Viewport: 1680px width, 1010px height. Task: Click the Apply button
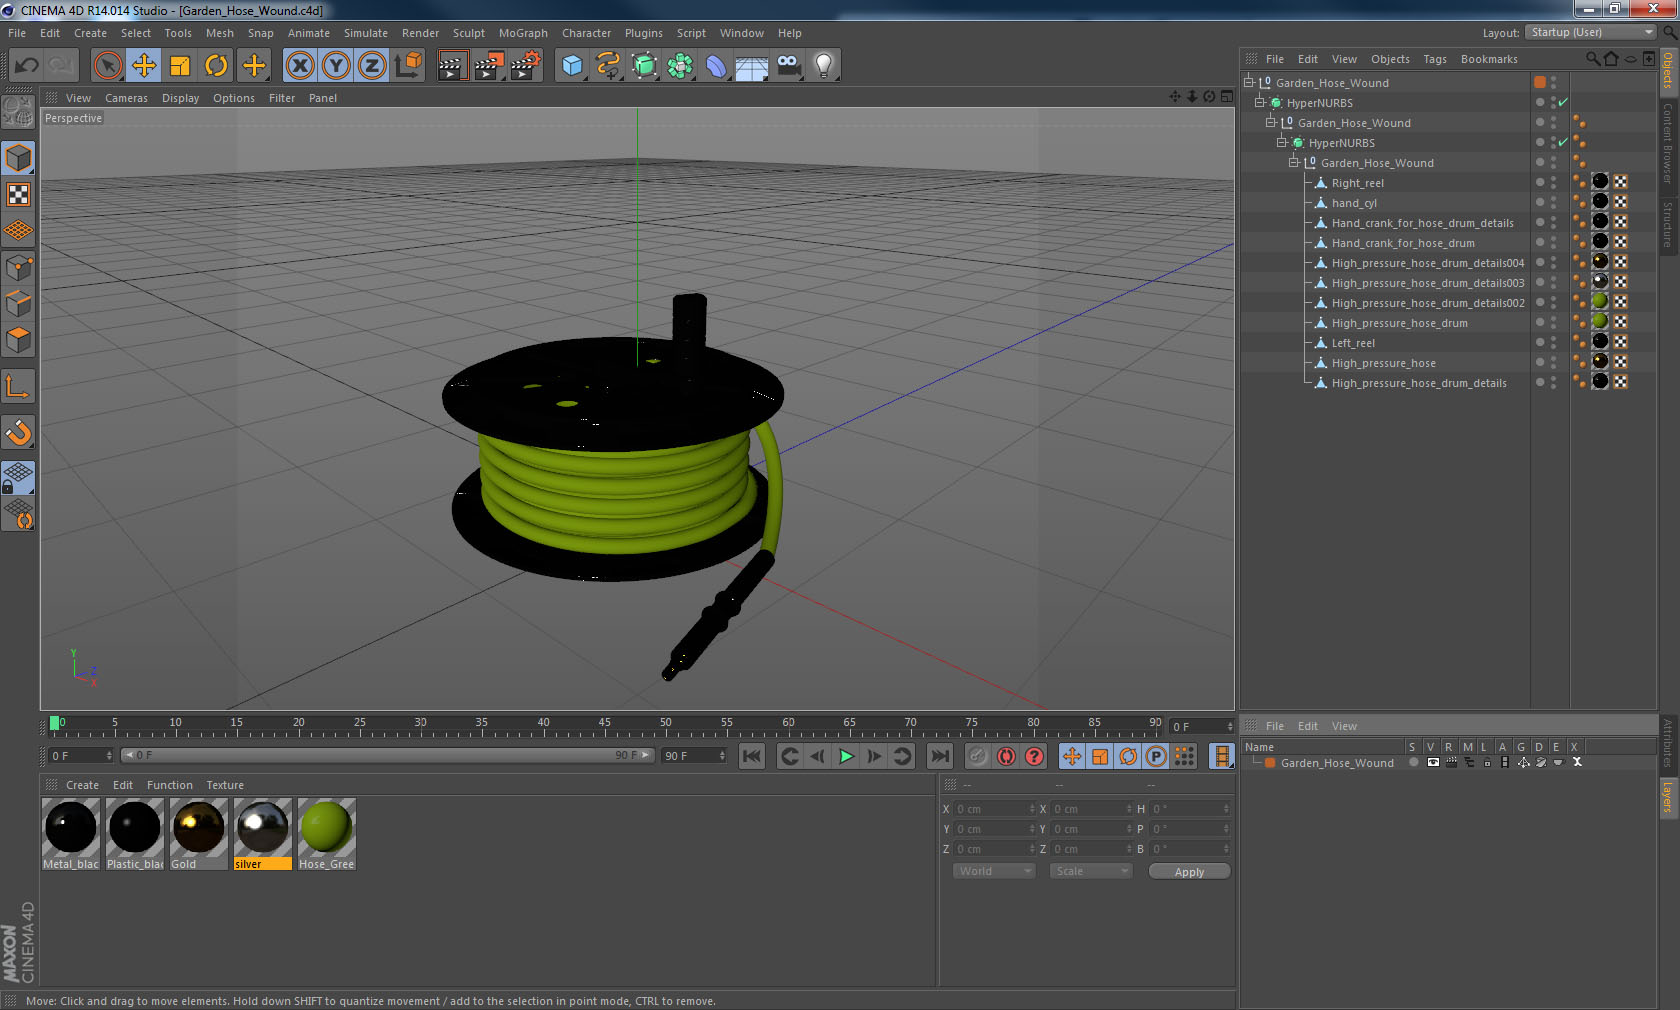(x=1189, y=872)
